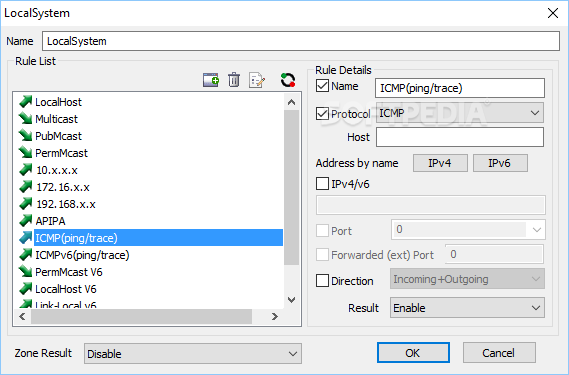The width and height of the screenshot is (569, 375).
Task: Click the Add new rule icon
Action: pos(211,80)
